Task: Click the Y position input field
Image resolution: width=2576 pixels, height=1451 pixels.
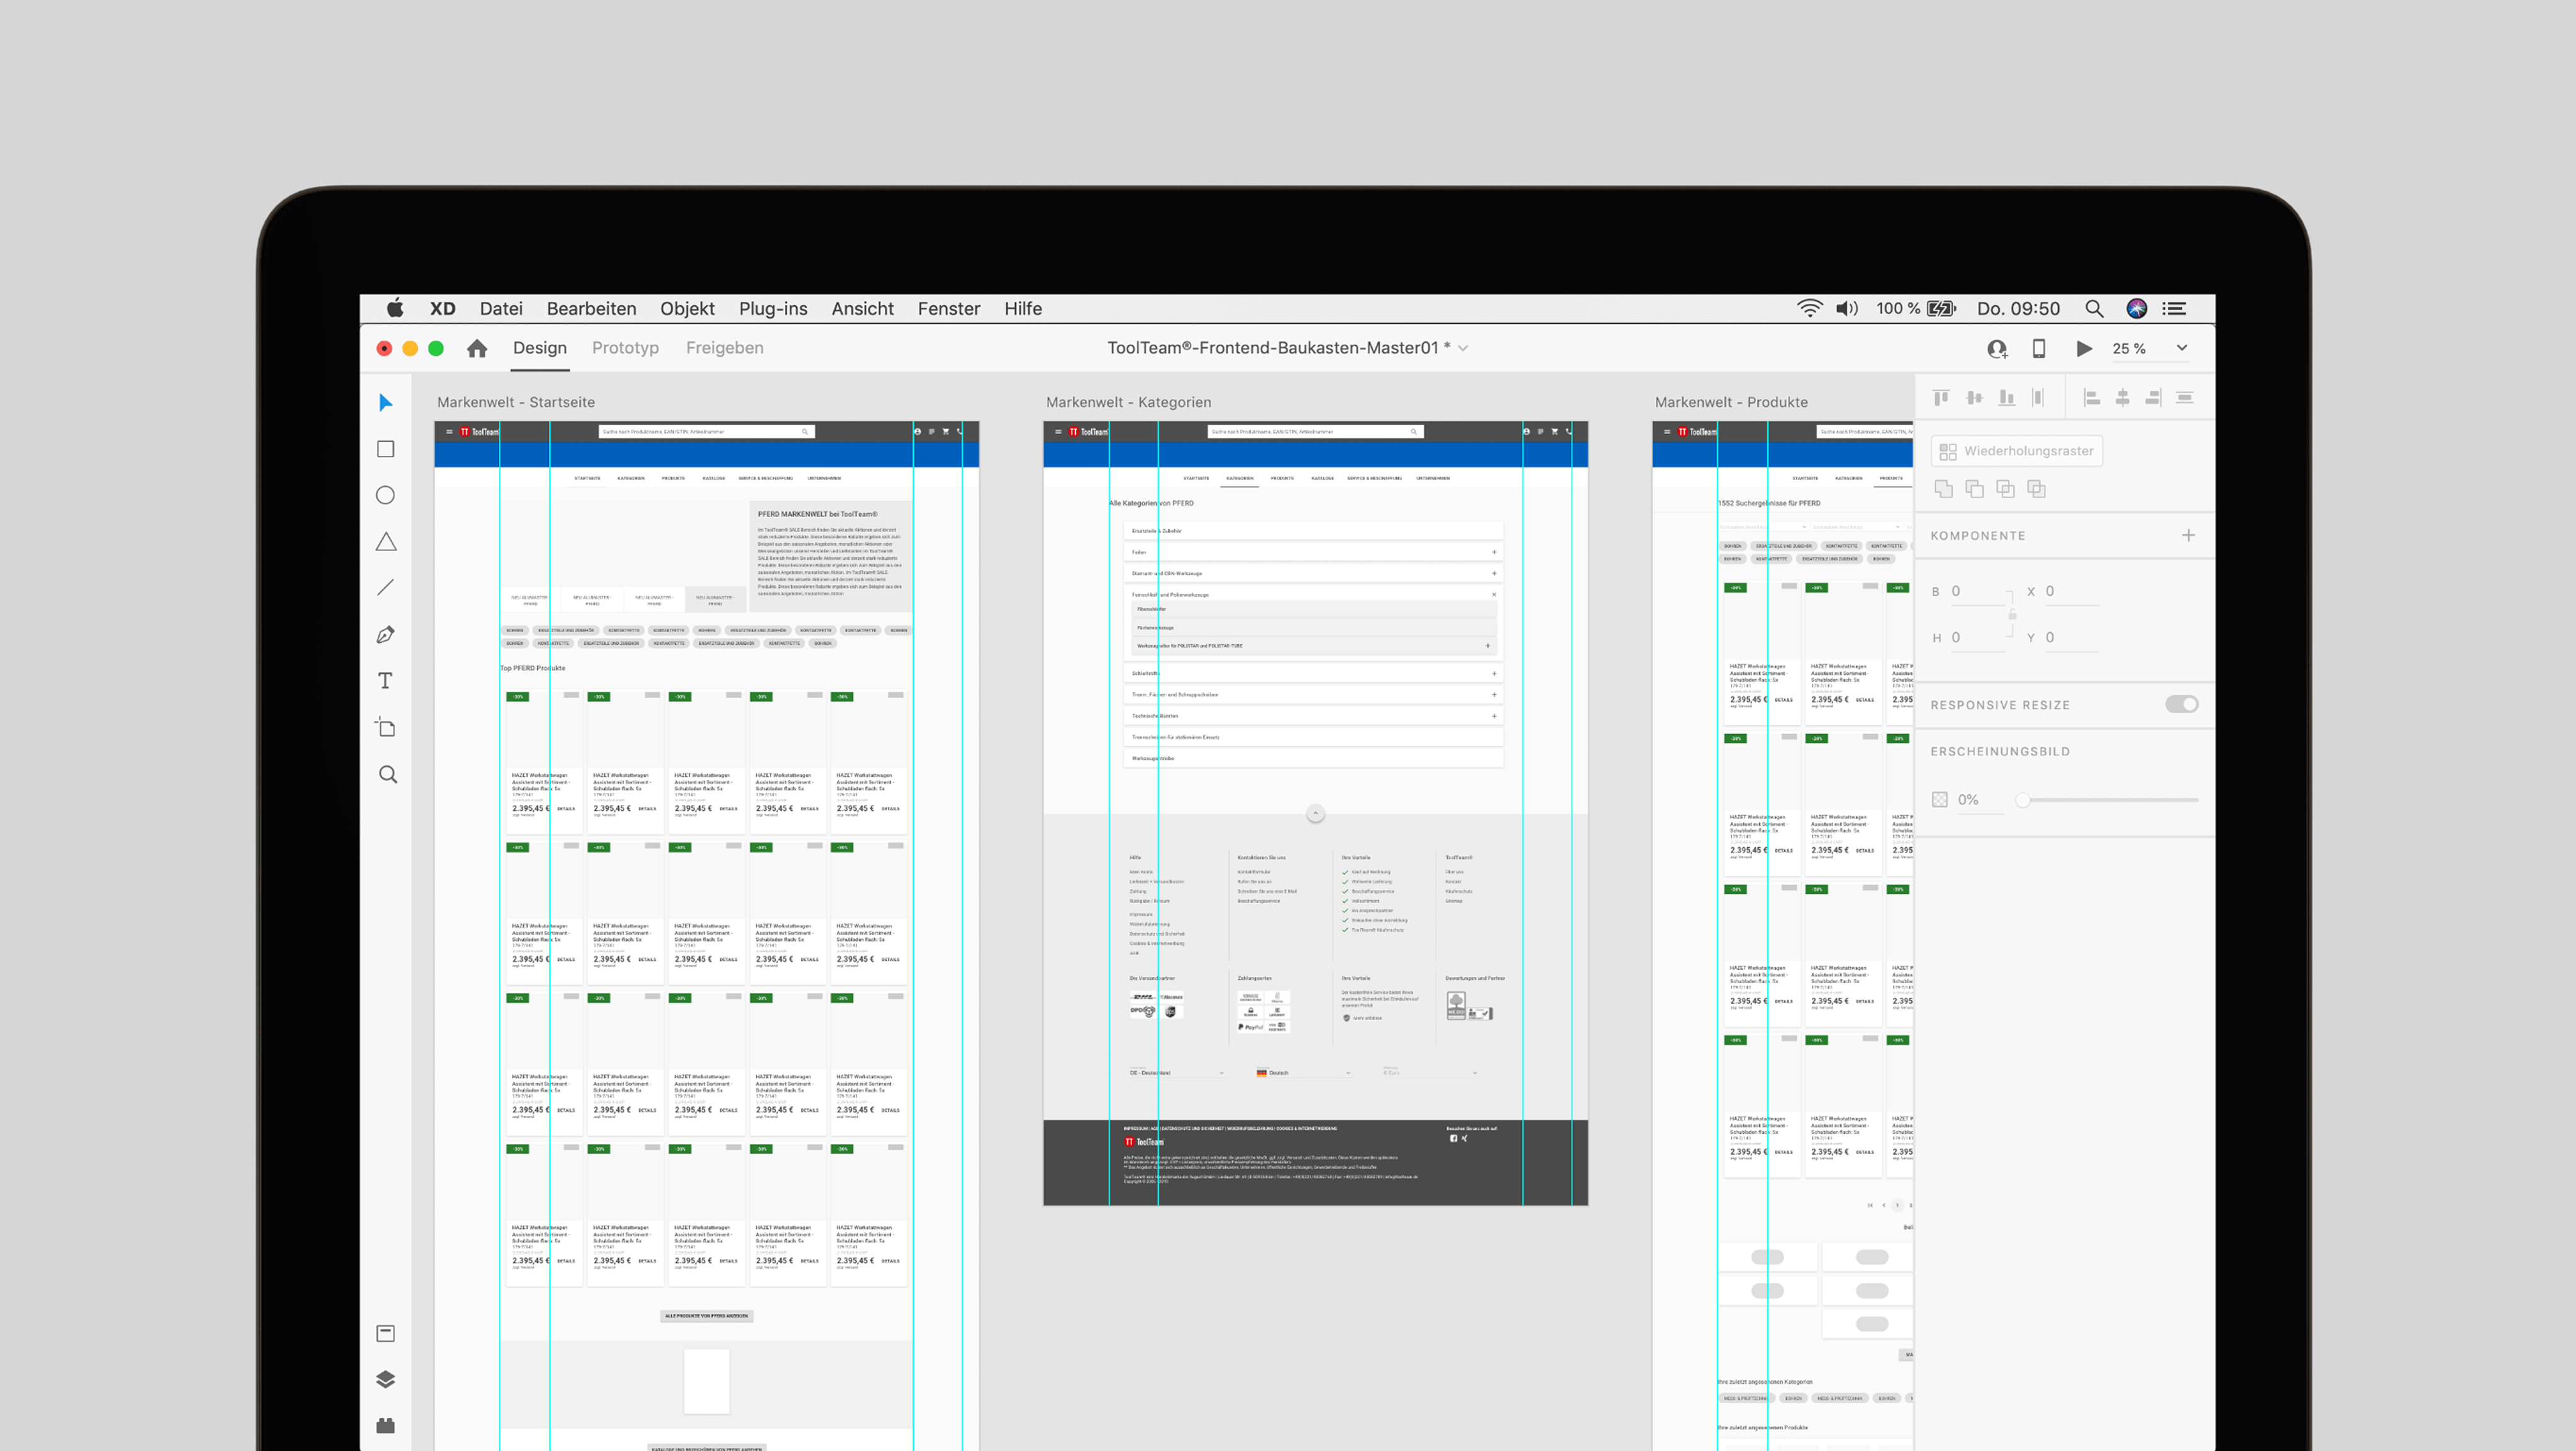Action: [x=2071, y=637]
